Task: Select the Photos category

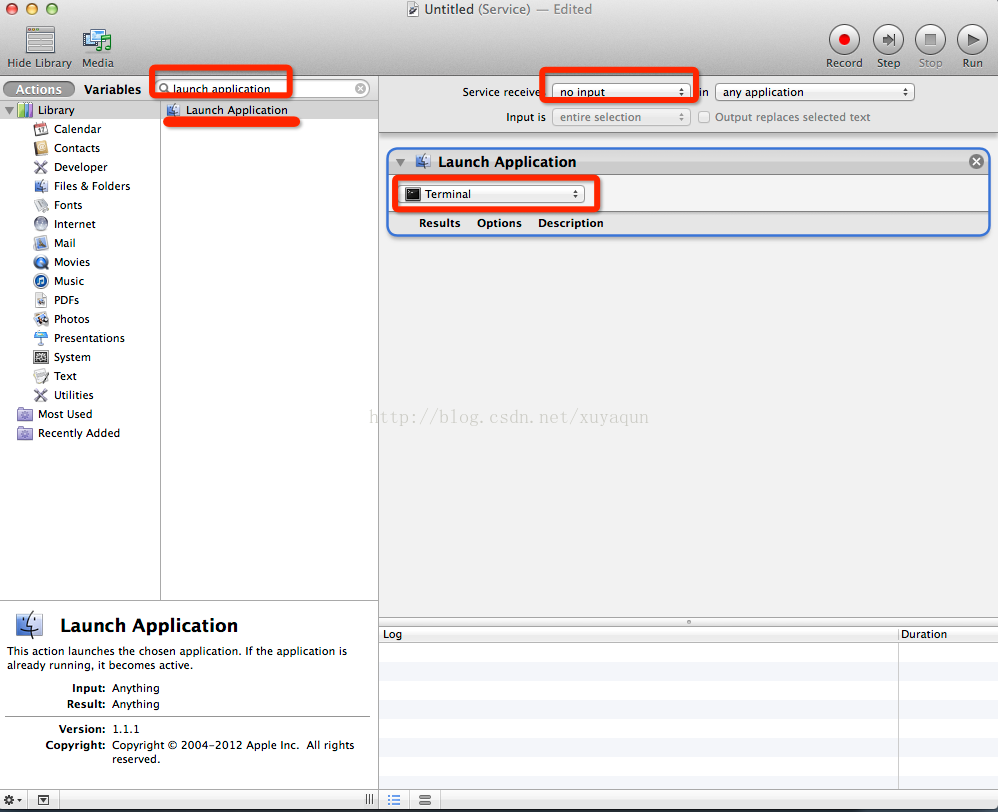Action: click(71, 319)
